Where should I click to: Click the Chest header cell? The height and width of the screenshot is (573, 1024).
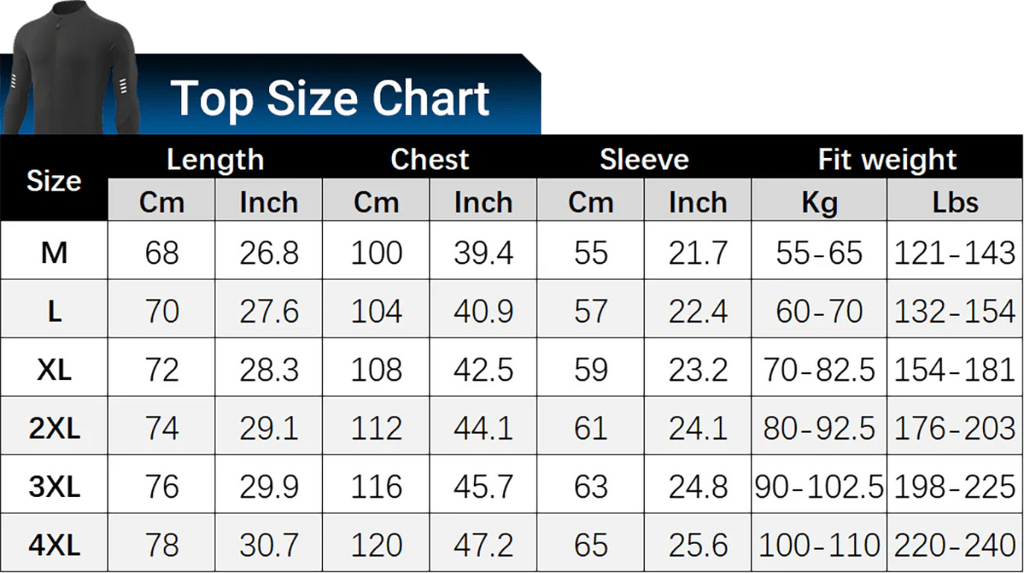pyautogui.click(x=430, y=159)
